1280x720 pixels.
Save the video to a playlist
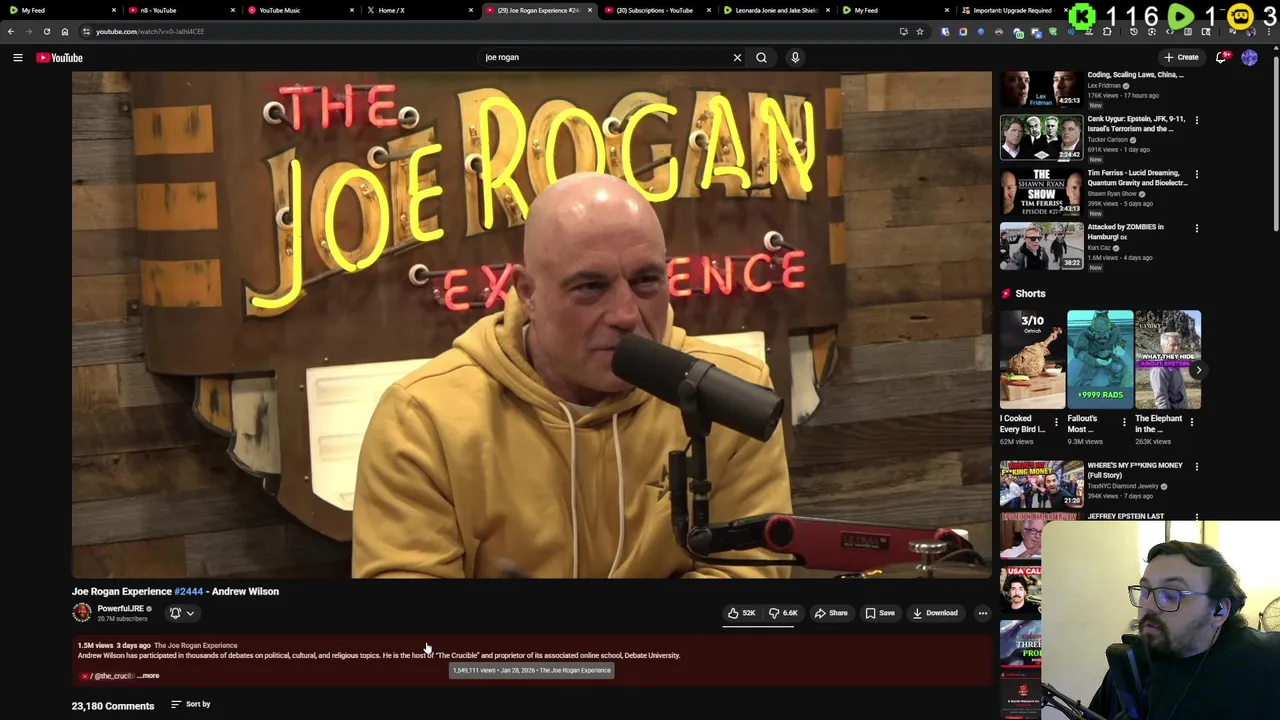coord(880,613)
